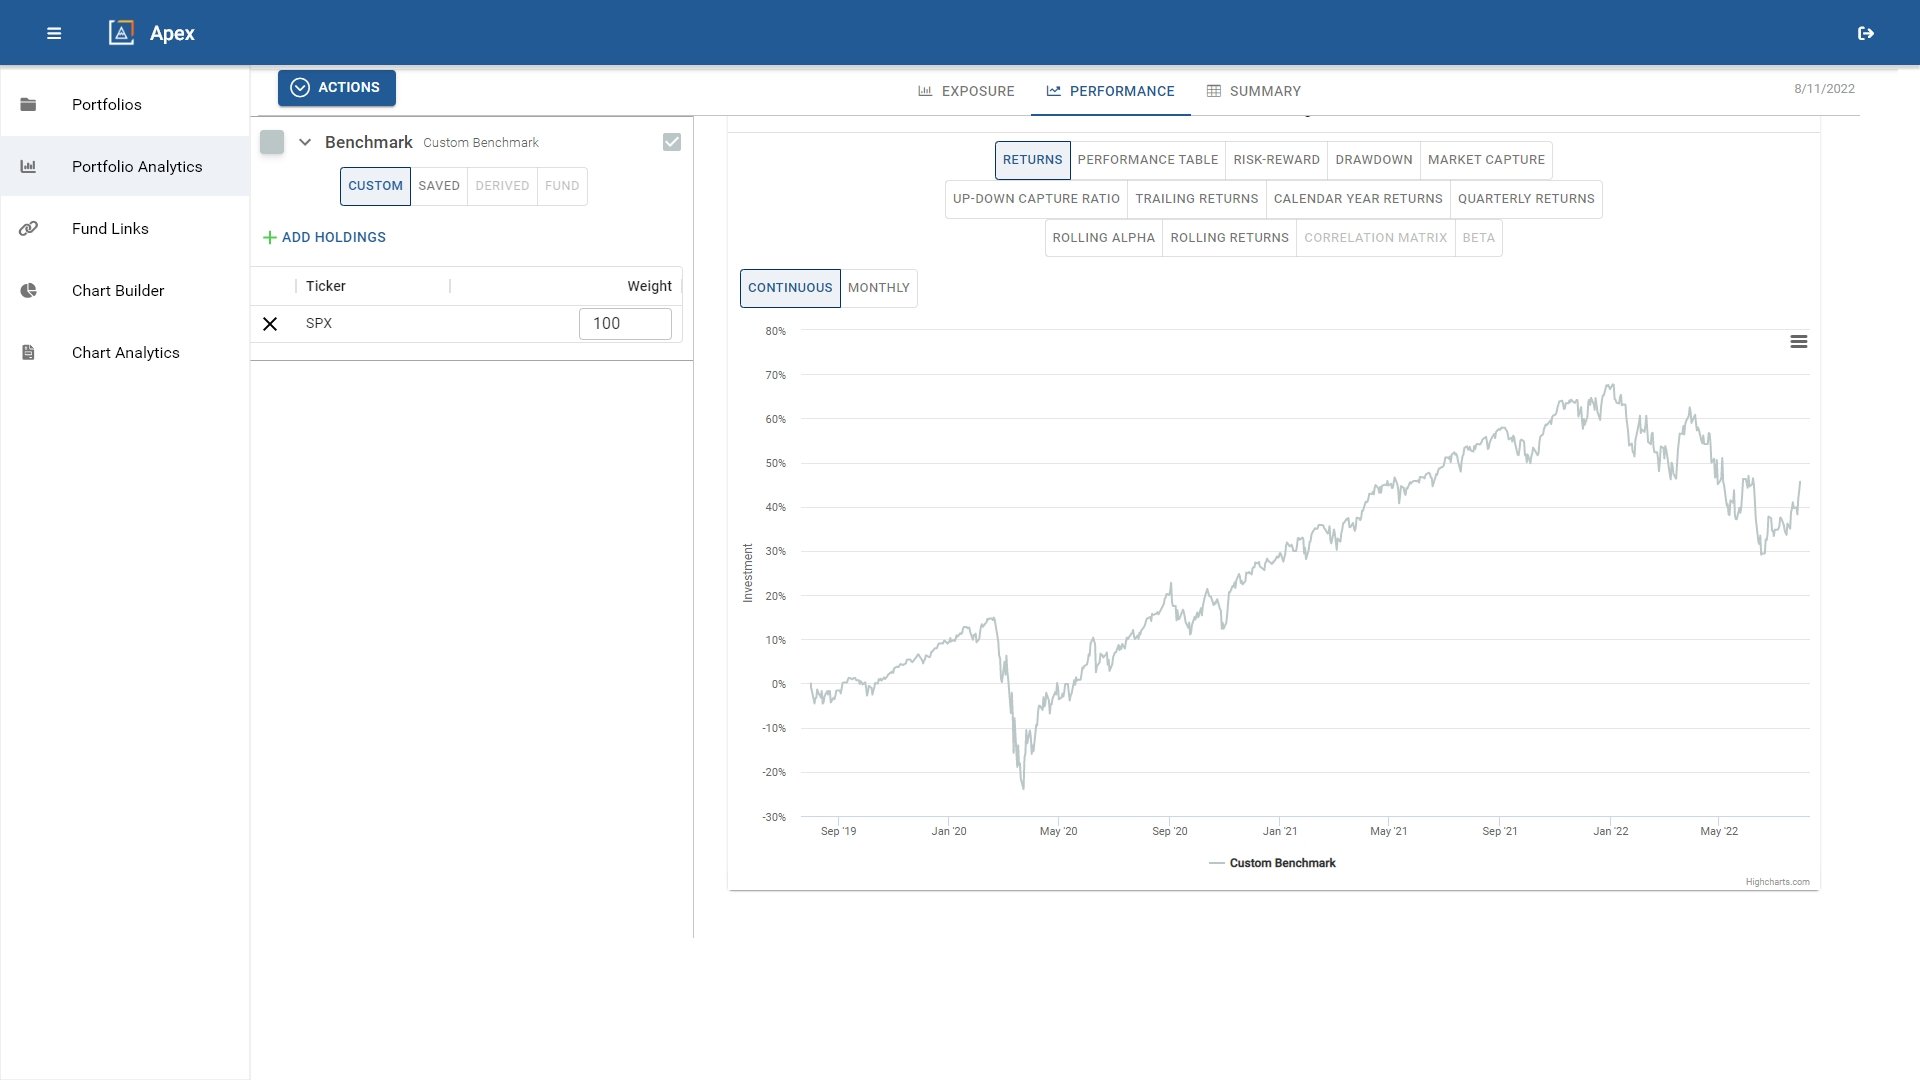Click the Portfolios folder icon
Image resolution: width=1920 pixels, height=1080 pixels.
[28, 104]
